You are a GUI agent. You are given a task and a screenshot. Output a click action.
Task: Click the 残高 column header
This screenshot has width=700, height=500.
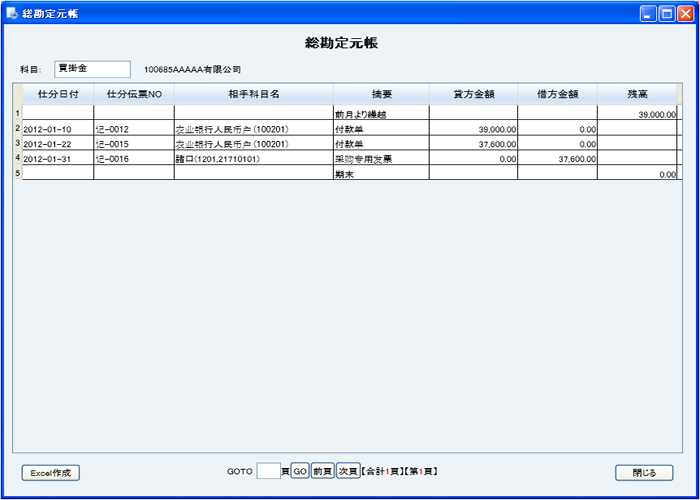pos(637,94)
